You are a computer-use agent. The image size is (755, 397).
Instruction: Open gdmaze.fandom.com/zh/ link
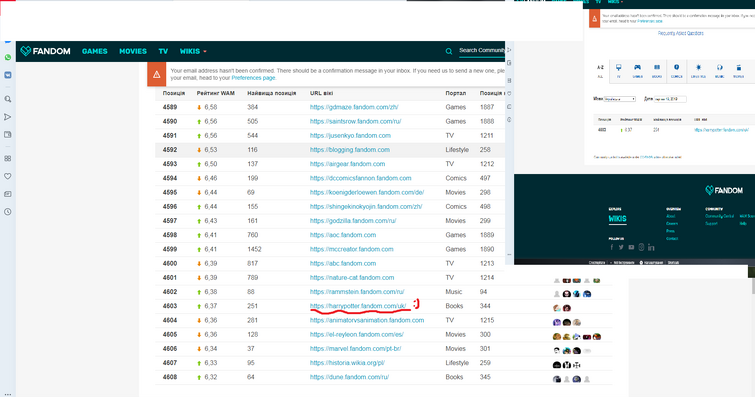point(354,107)
